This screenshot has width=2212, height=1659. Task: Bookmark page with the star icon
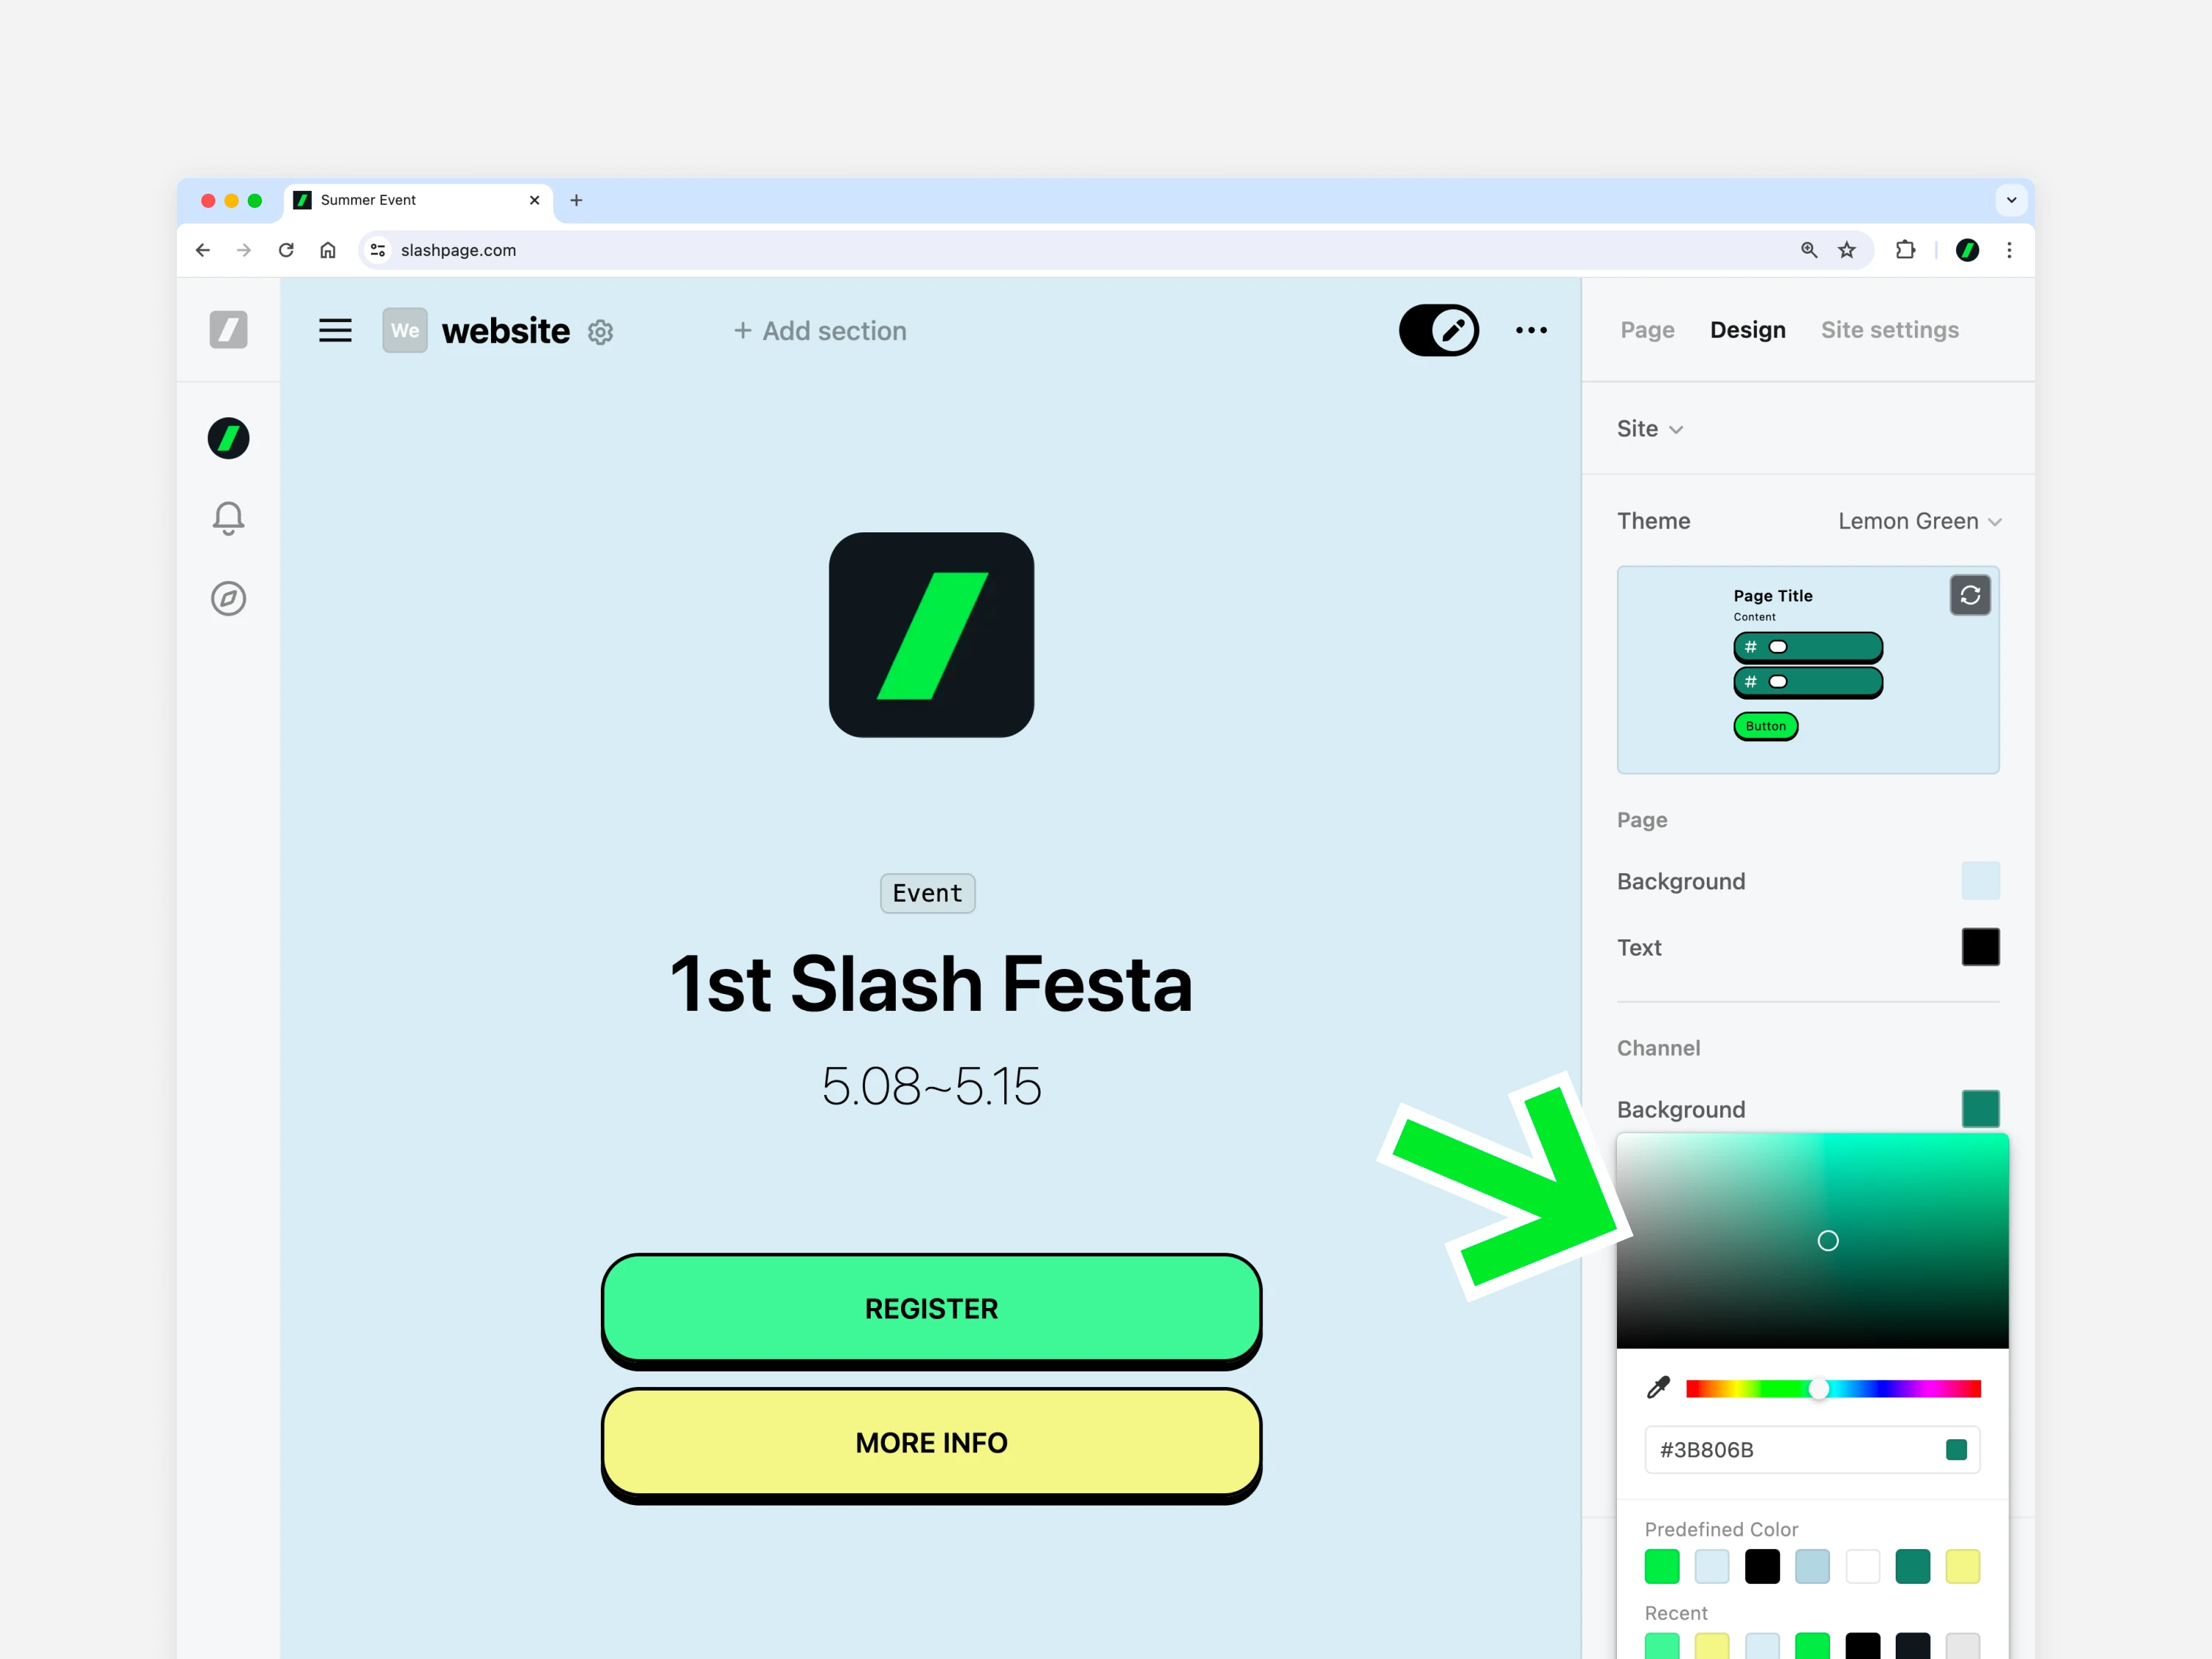coord(1846,250)
